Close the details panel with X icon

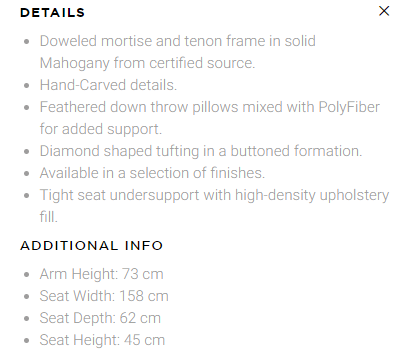[384, 11]
